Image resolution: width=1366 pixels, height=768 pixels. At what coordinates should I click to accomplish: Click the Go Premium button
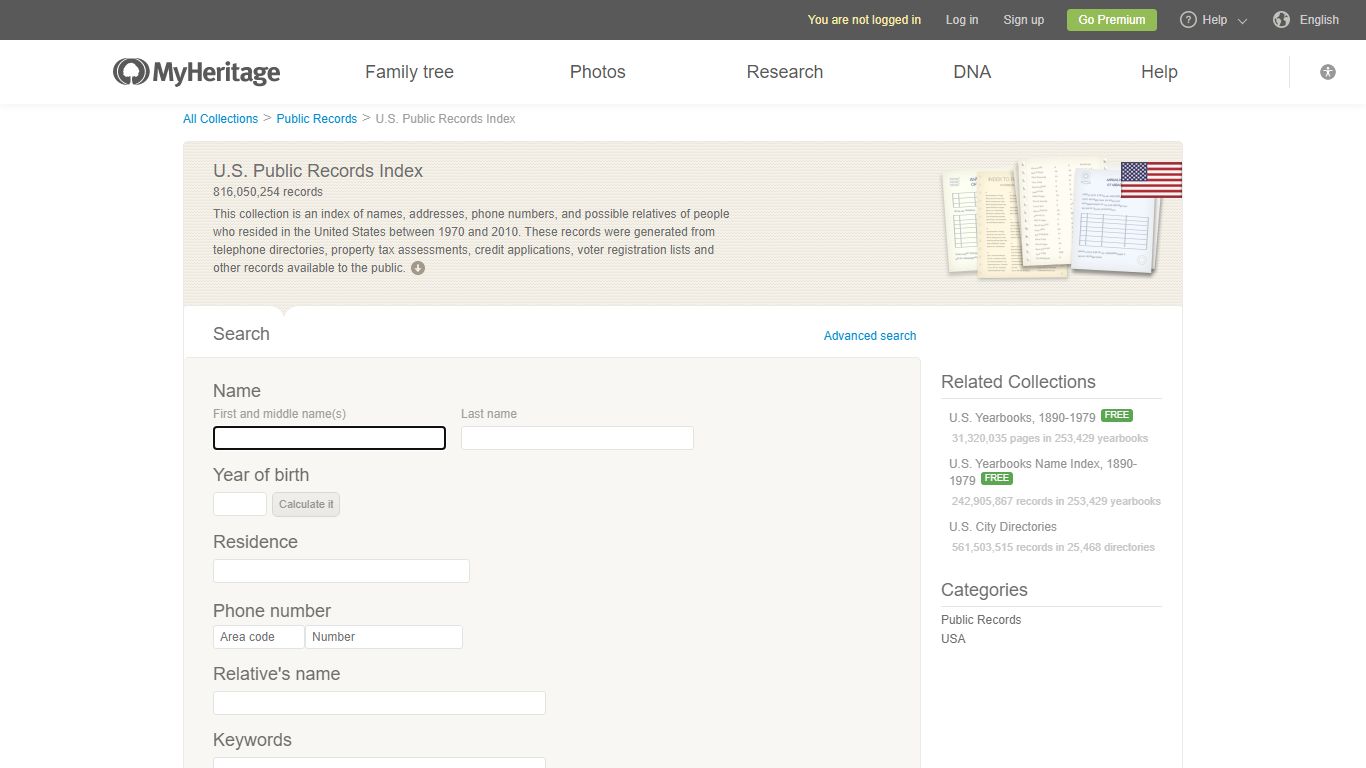(1112, 20)
